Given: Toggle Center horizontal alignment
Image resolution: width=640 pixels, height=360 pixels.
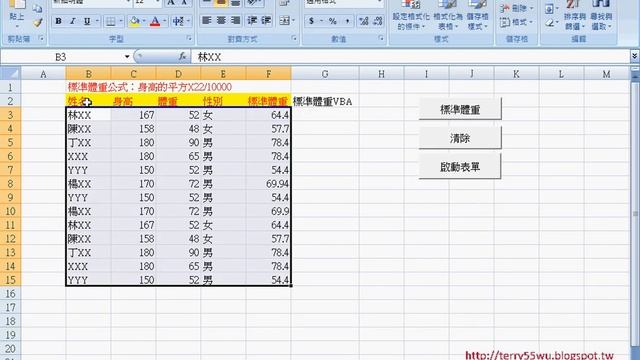Looking at the screenshot, I should (x=221, y=20).
